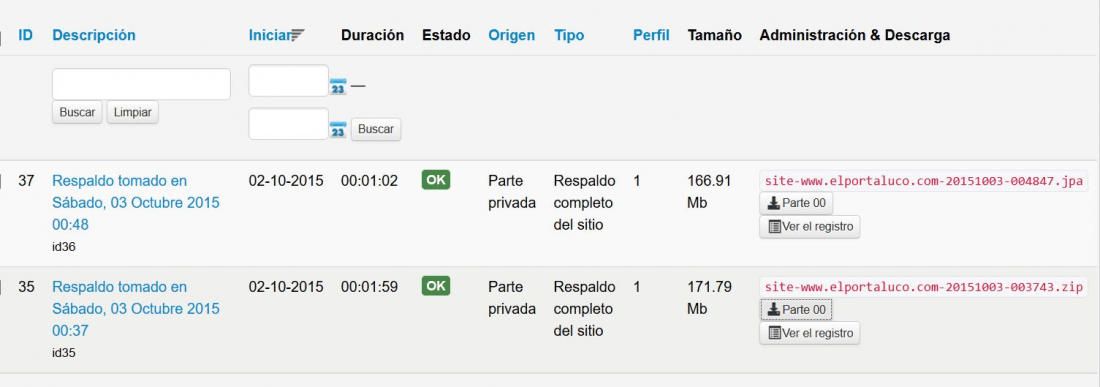Screen dimensions: 1100x387
Task: Download Parte 00 of backup 35
Action: click(x=796, y=309)
